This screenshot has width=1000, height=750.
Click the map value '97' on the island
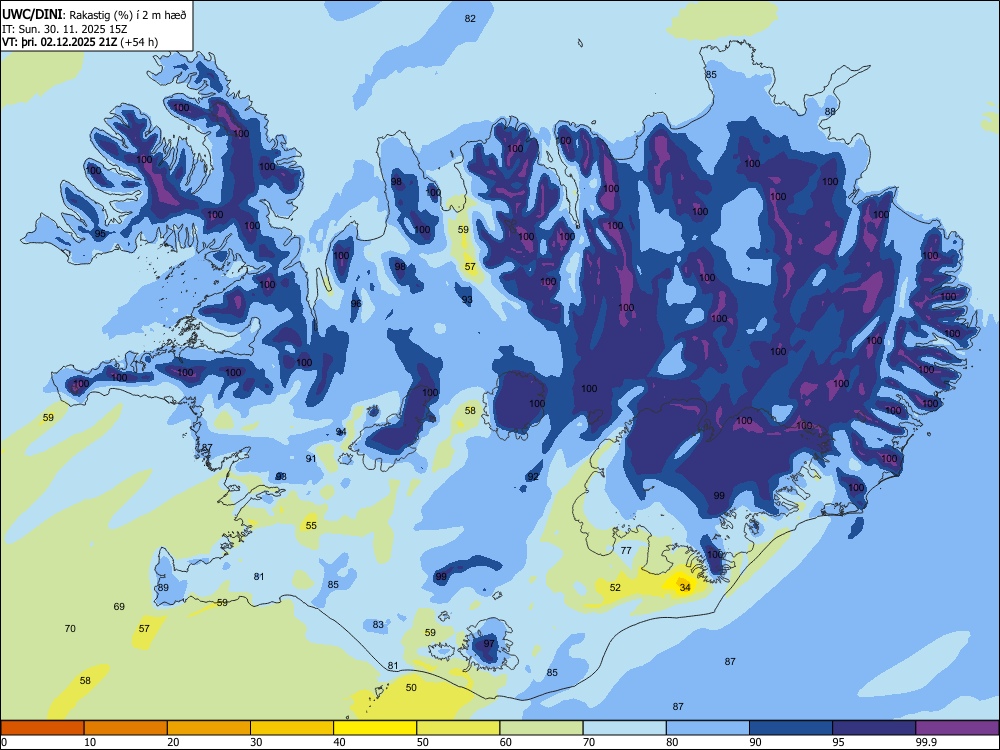[x=489, y=643]
